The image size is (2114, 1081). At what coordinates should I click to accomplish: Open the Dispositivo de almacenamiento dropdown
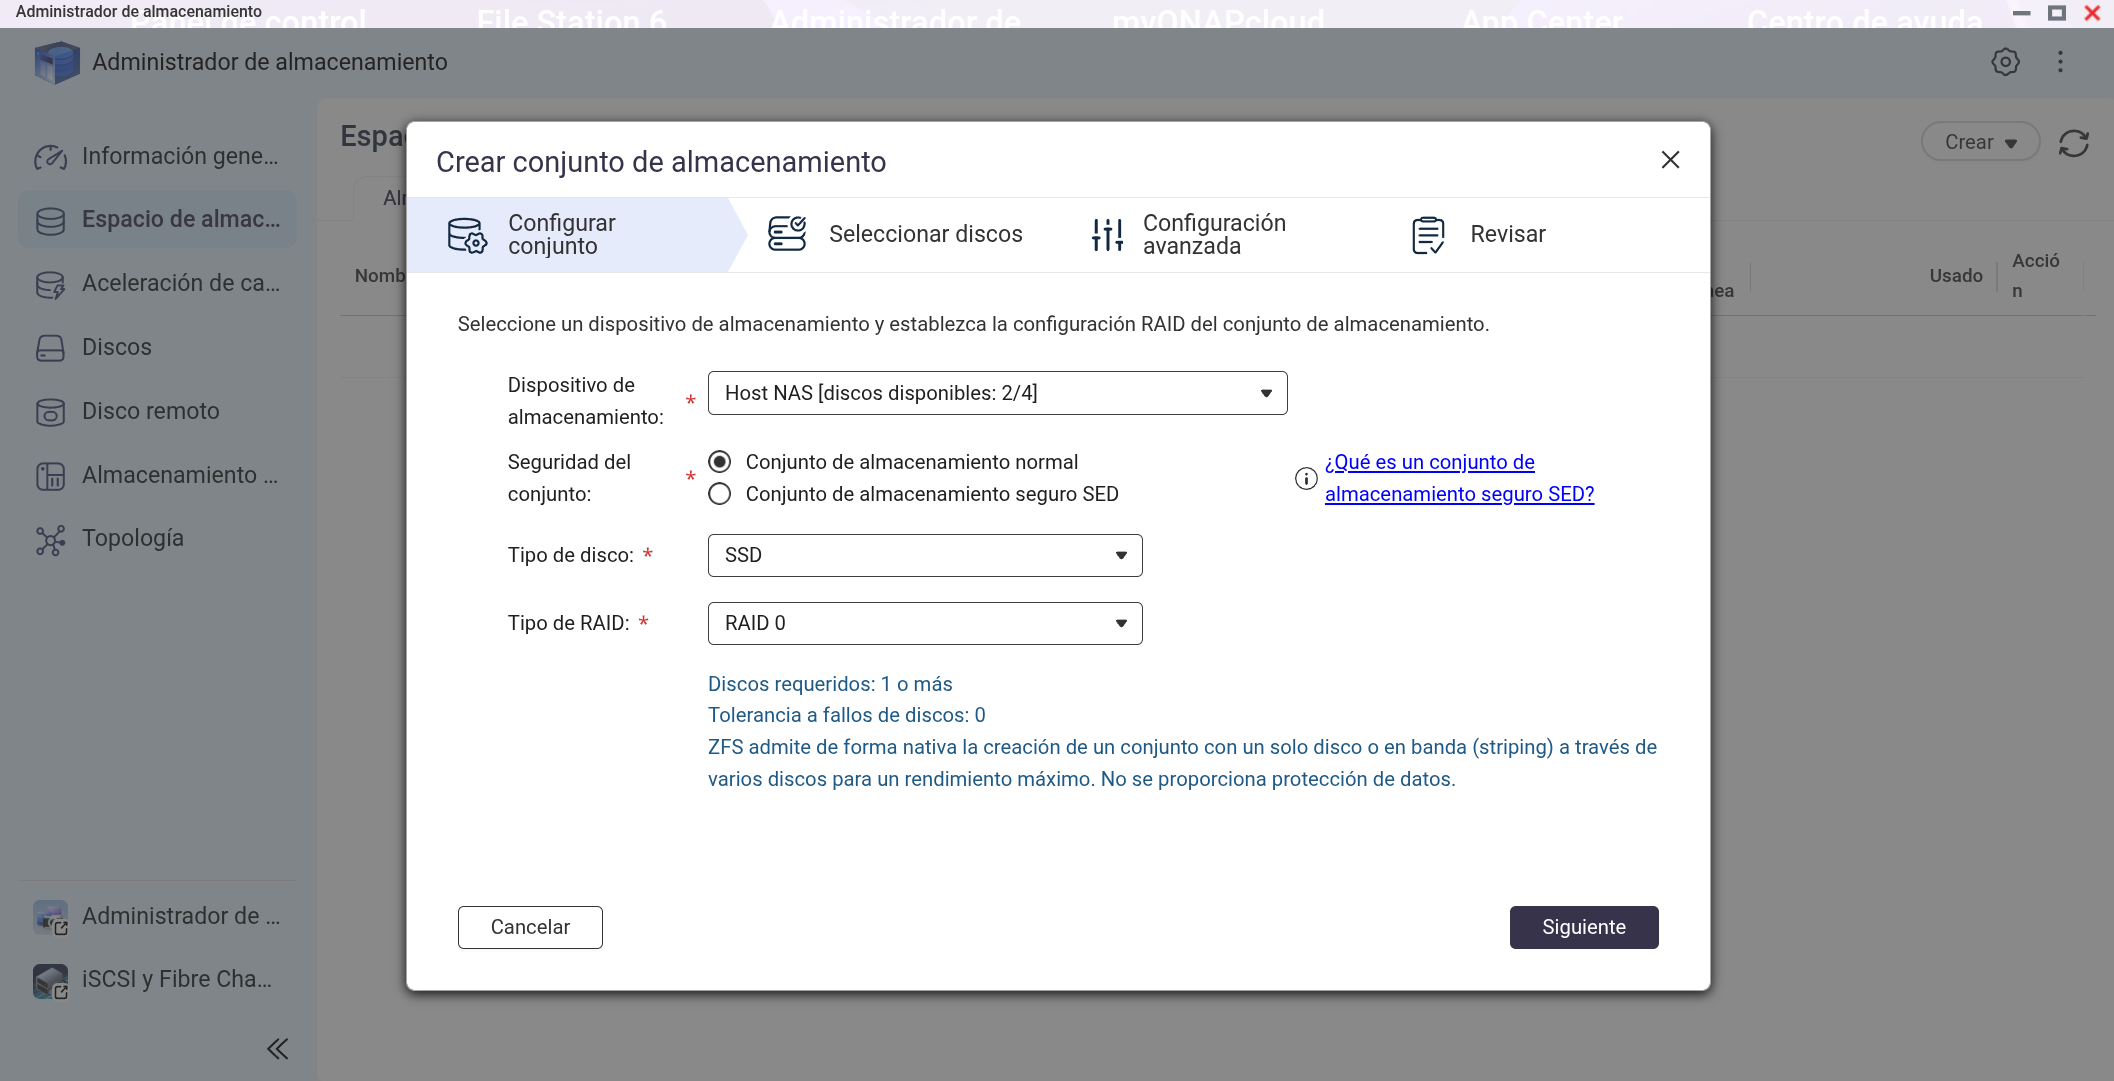tap(997, 393)
